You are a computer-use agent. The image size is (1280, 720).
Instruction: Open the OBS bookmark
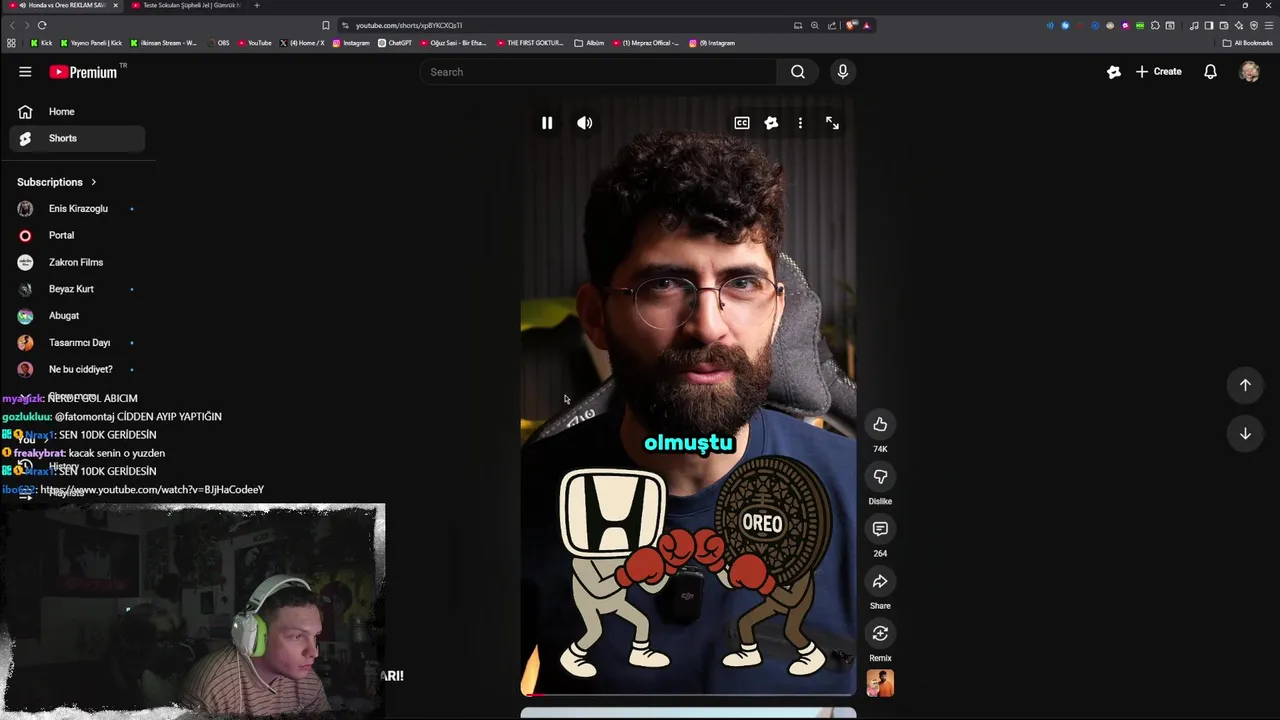click(x=217, y=43)
